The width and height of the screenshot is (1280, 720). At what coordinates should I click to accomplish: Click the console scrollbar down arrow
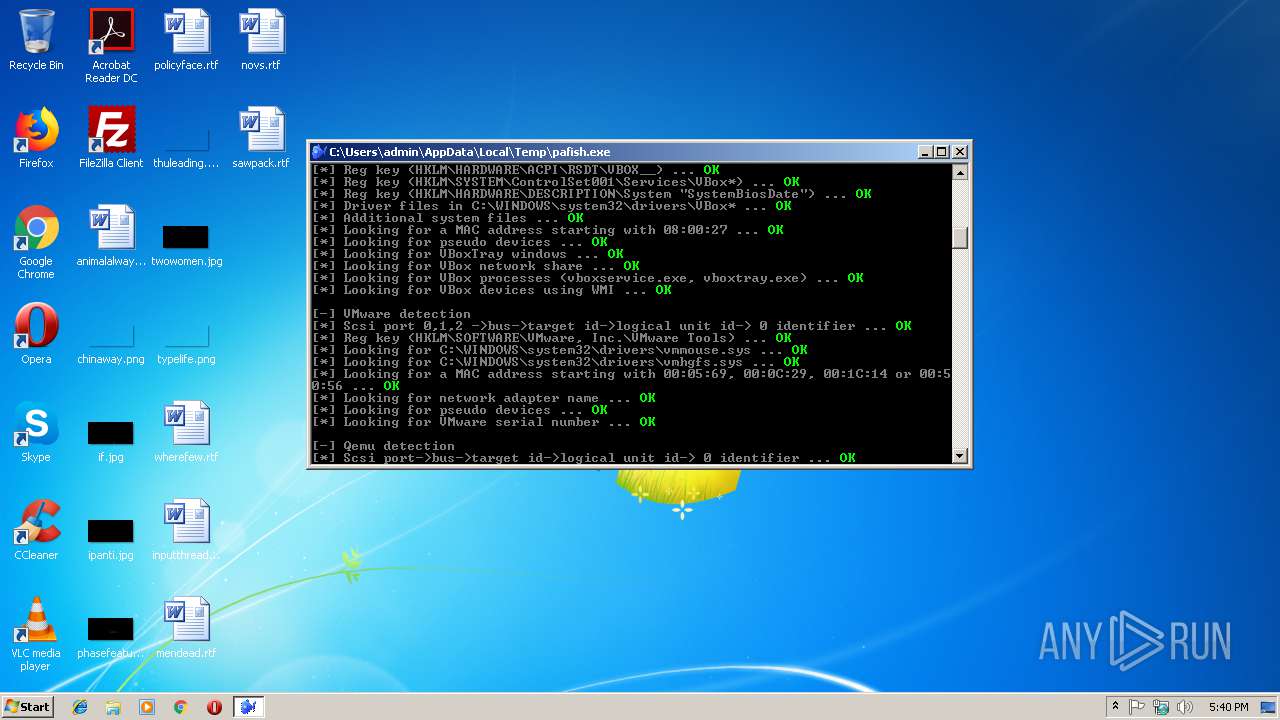pos(960,456)
